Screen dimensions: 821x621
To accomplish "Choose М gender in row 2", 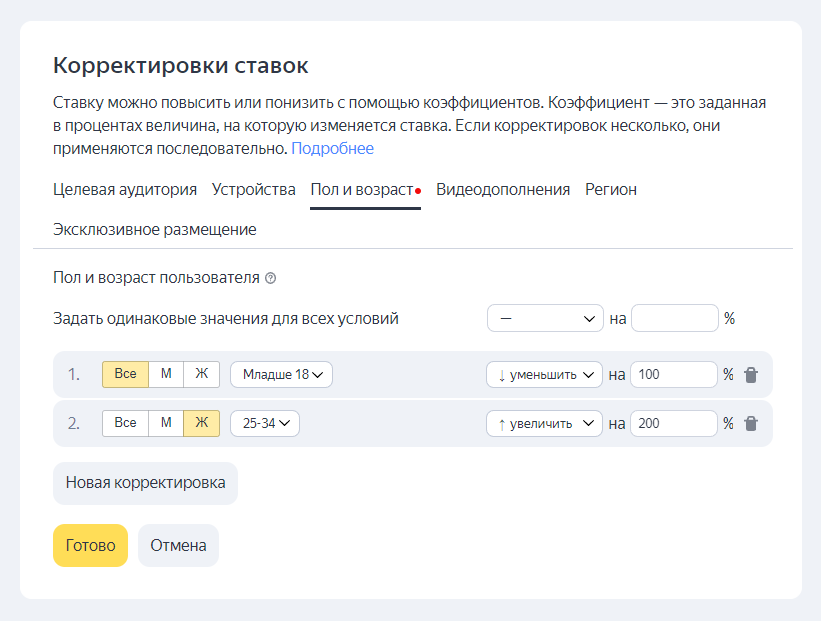I will [166, 423].
